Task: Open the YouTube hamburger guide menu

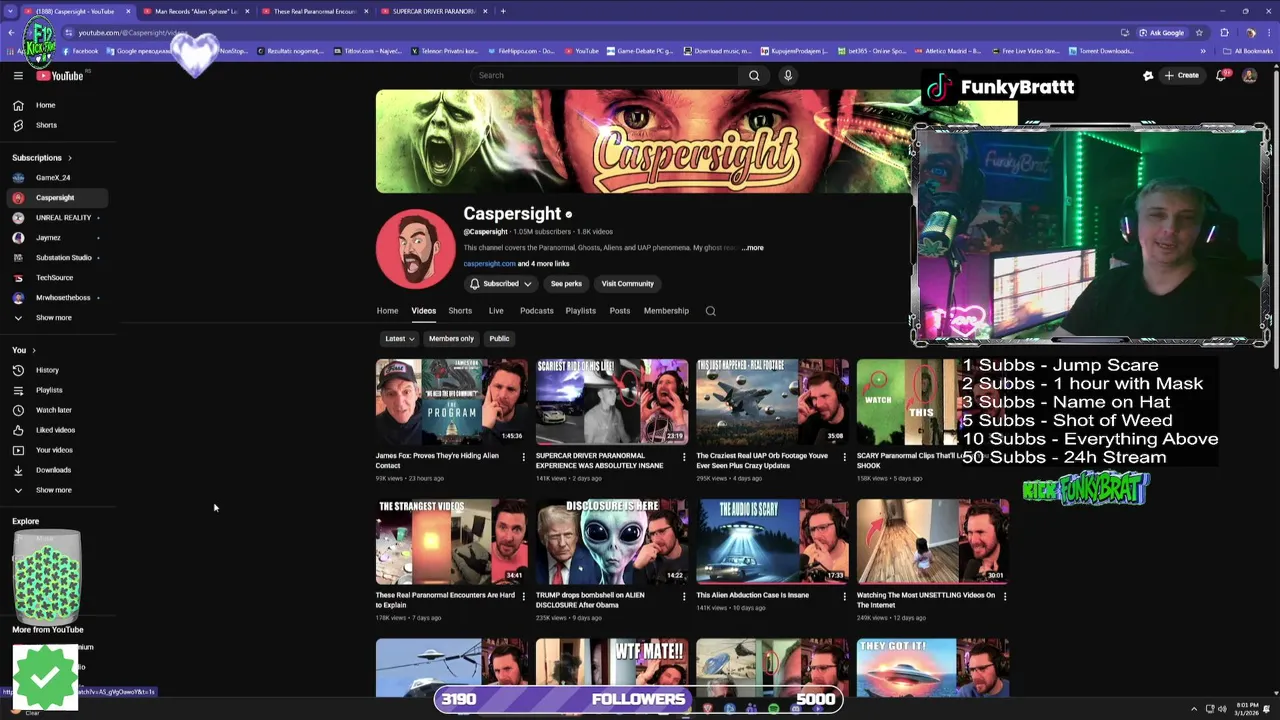Action: point(18,75)
